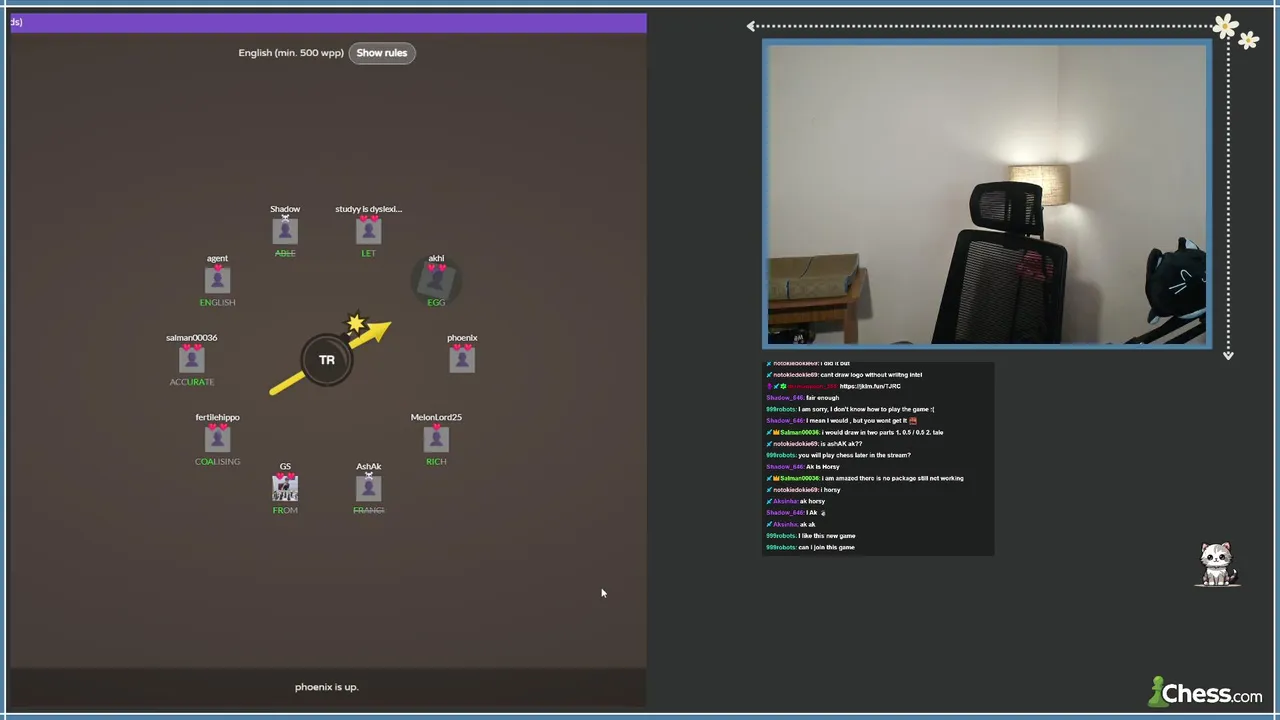Click the cat sticker on the stream overlay

[1217, 565]
